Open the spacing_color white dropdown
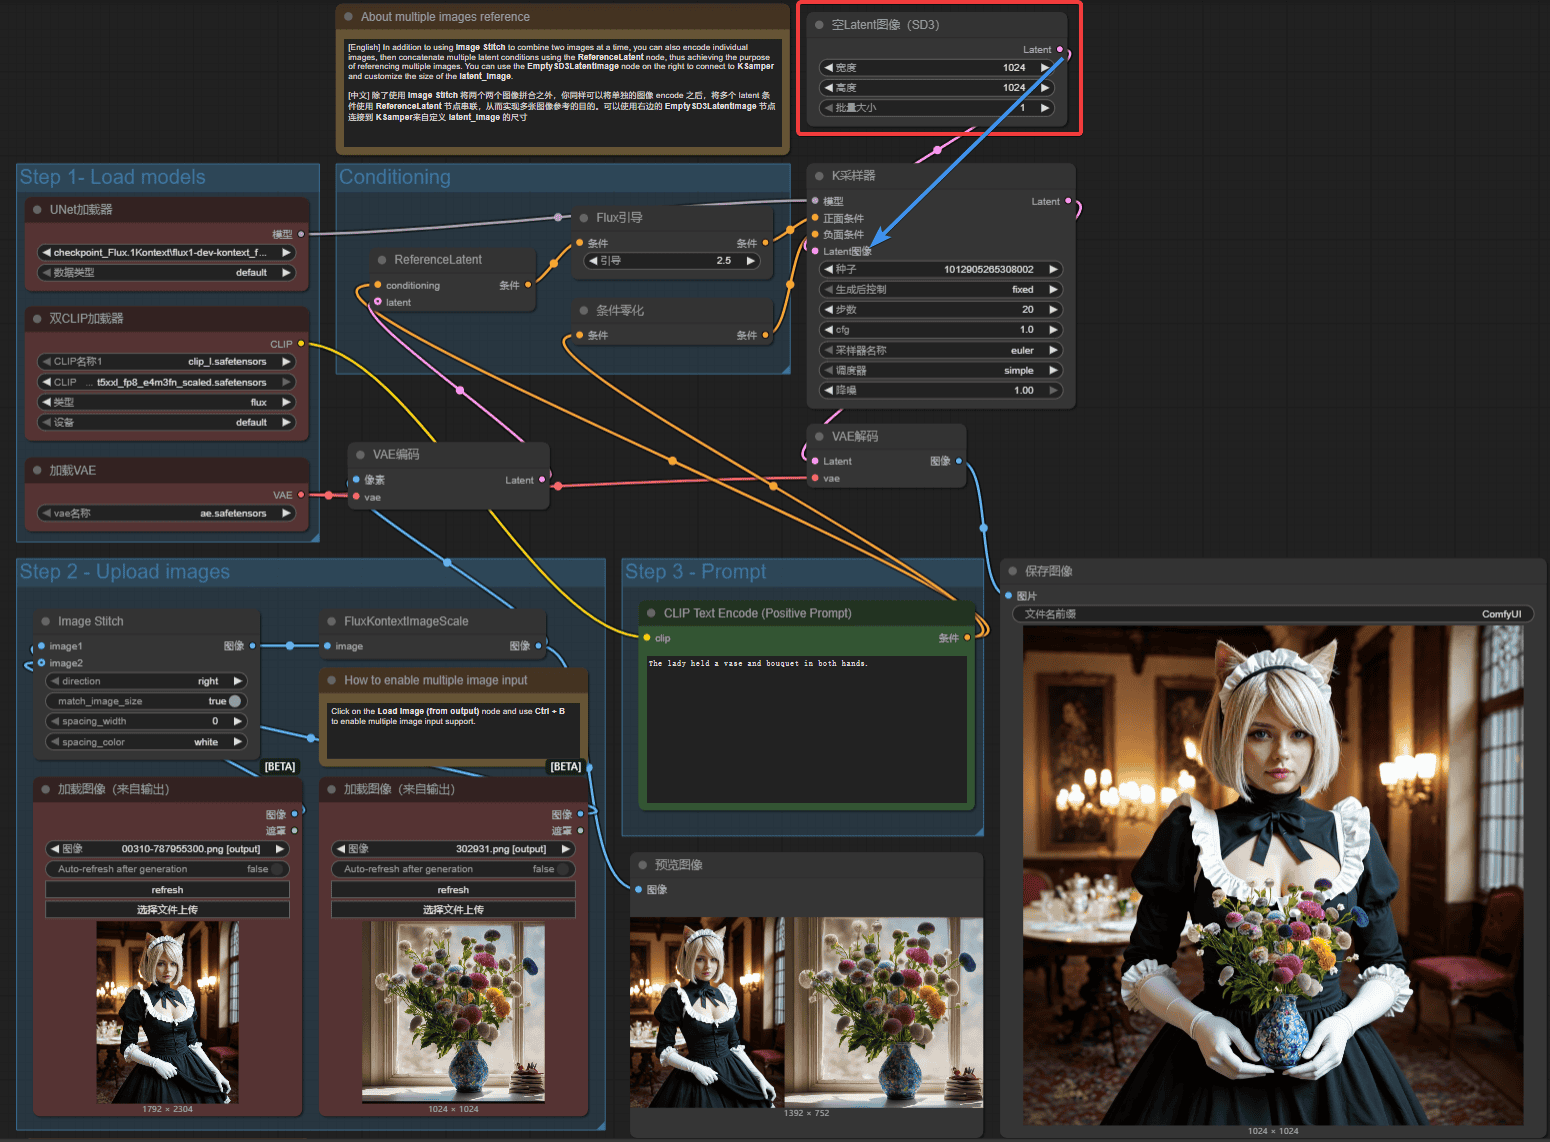 tap(145, 742)
